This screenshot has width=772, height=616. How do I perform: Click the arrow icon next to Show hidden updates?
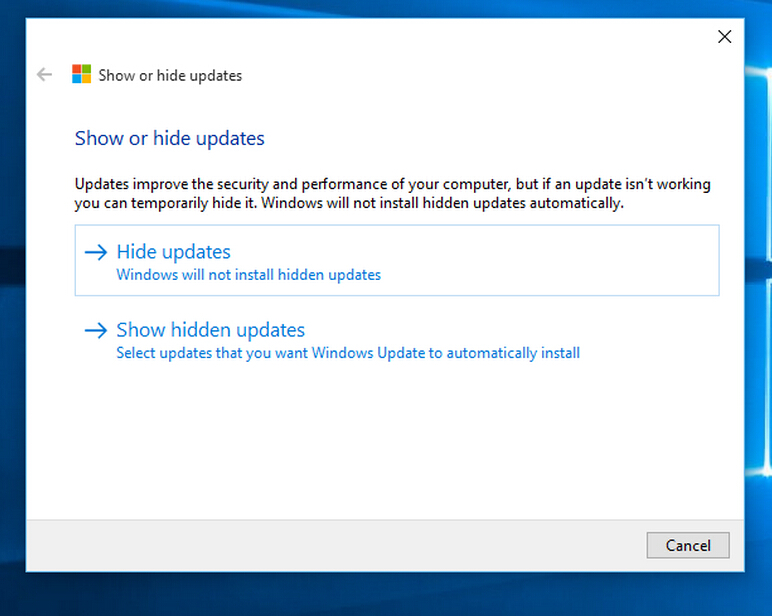tap(96, 330)
